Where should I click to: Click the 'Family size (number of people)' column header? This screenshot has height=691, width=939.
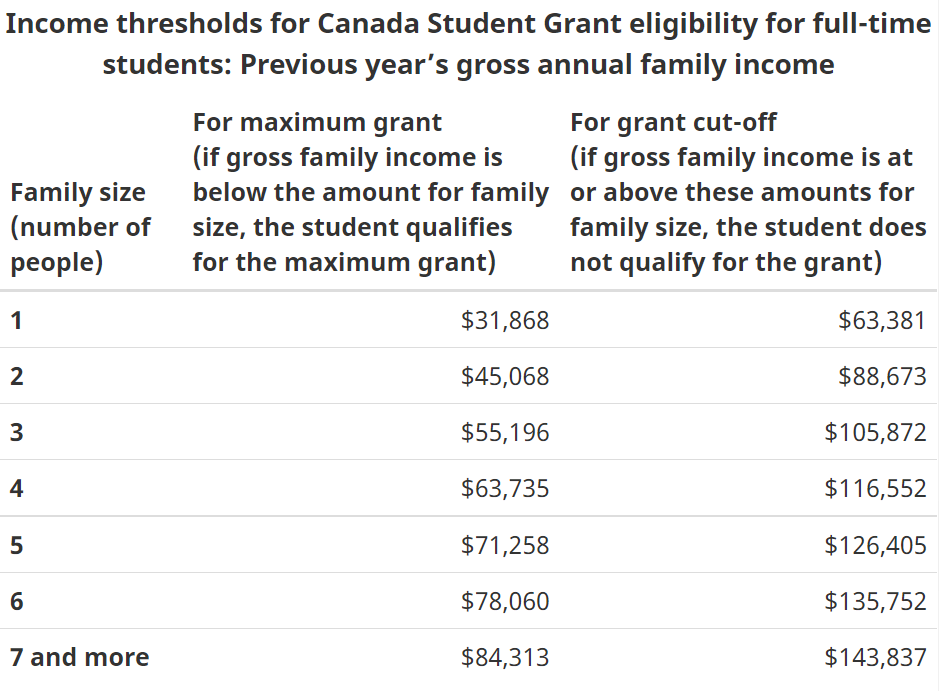pos(79,227)
